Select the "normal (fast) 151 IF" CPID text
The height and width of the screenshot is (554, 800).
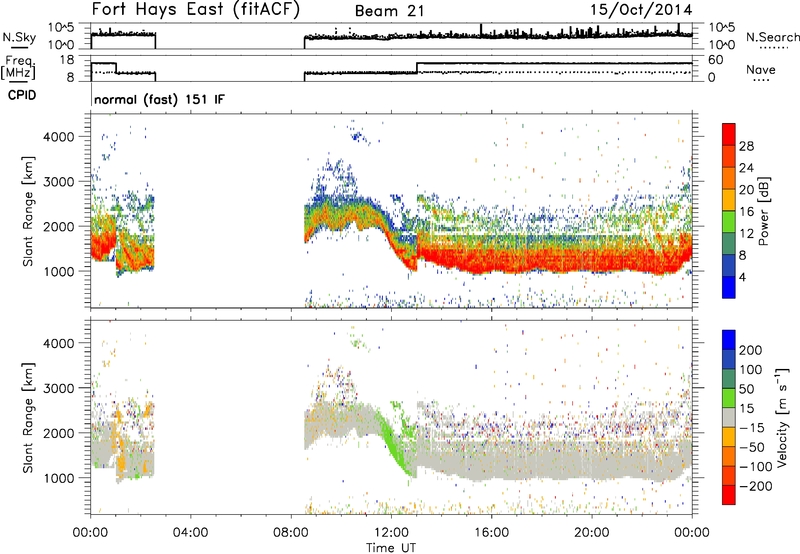point(159,99)
